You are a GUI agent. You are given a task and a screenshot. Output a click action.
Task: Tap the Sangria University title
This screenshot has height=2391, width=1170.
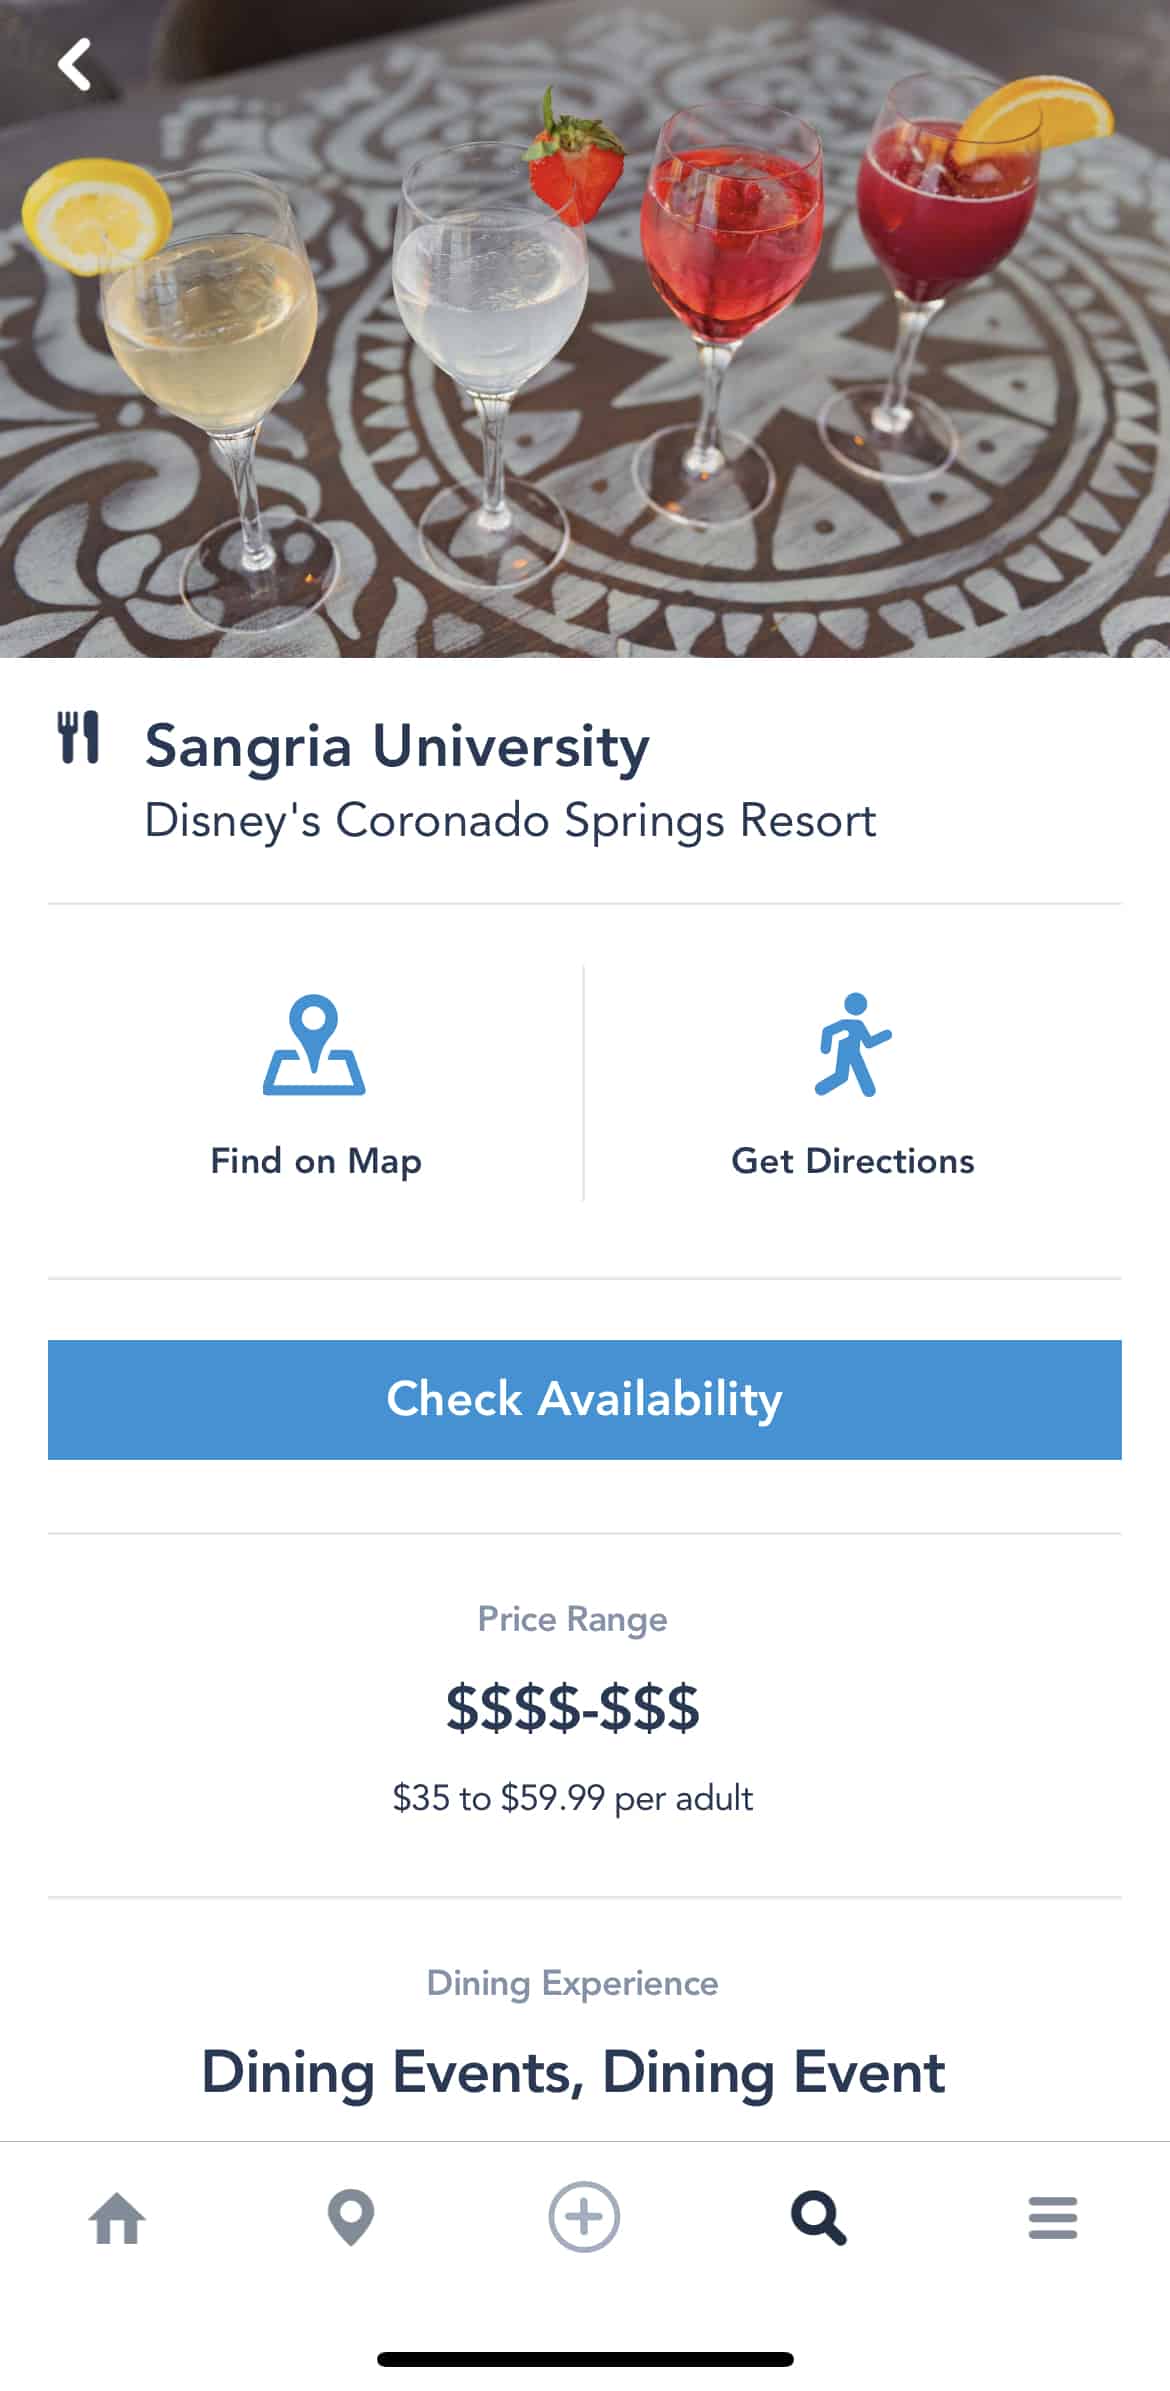(x=397, y=746)
